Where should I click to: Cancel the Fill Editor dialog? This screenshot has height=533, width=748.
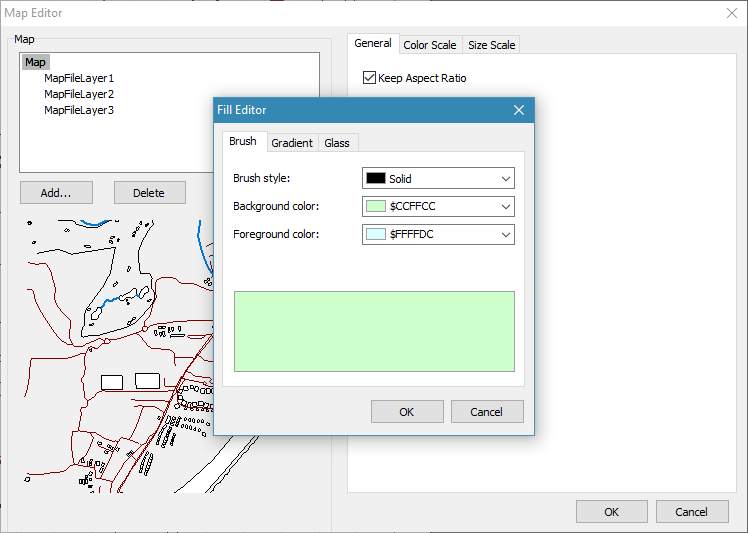coord(487,412)
